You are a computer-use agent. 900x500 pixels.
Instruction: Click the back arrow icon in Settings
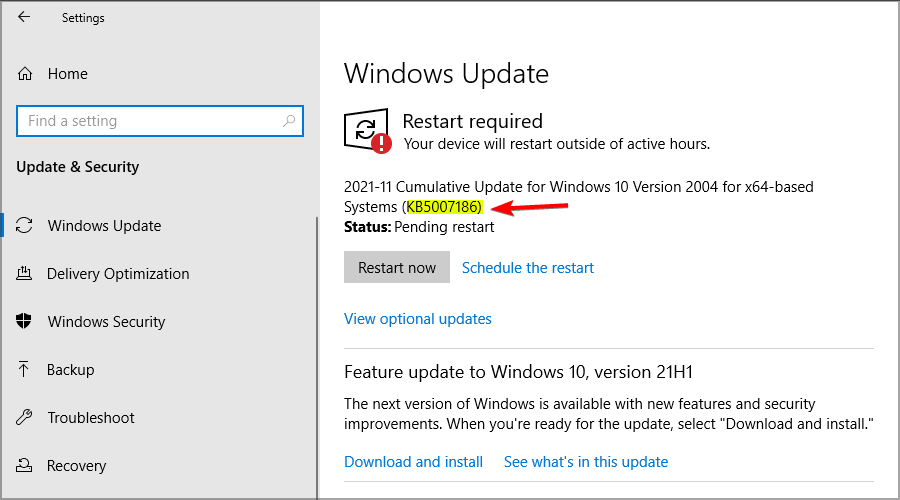[24, 17]
